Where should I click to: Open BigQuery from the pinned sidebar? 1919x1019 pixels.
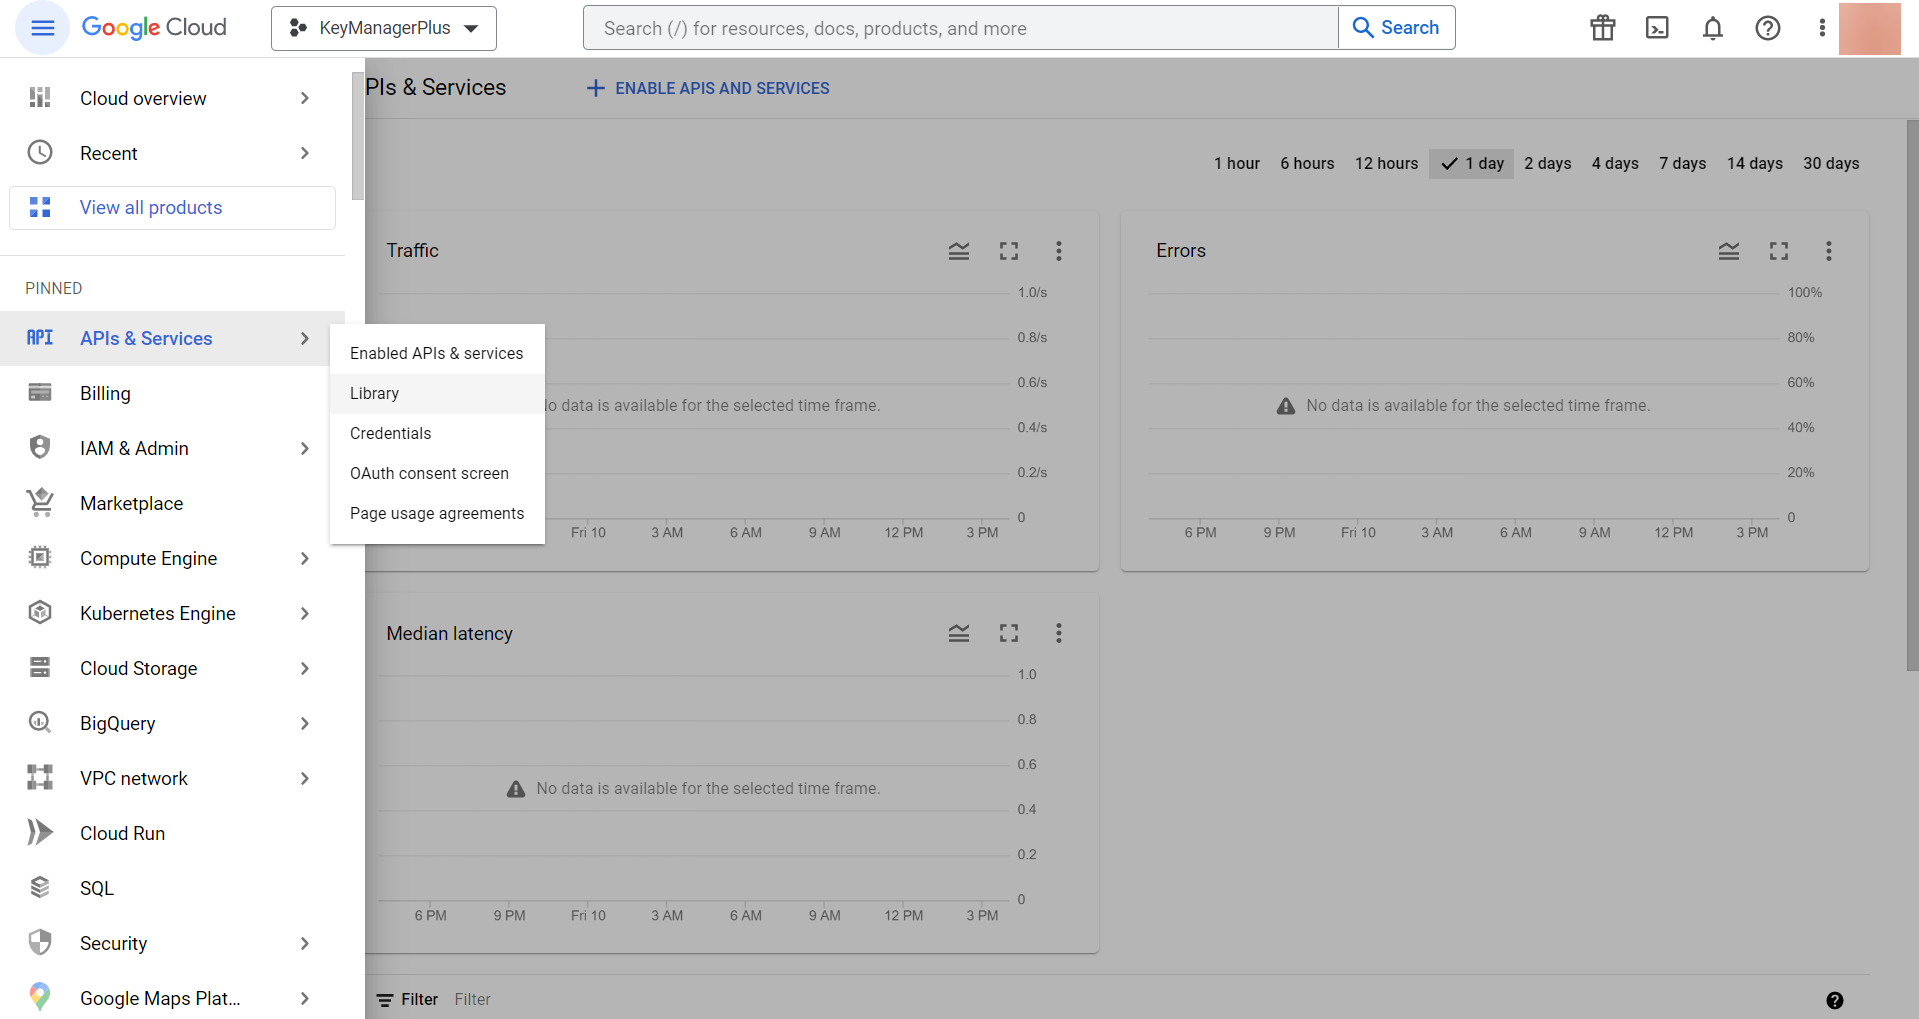(x=117, y=723)
